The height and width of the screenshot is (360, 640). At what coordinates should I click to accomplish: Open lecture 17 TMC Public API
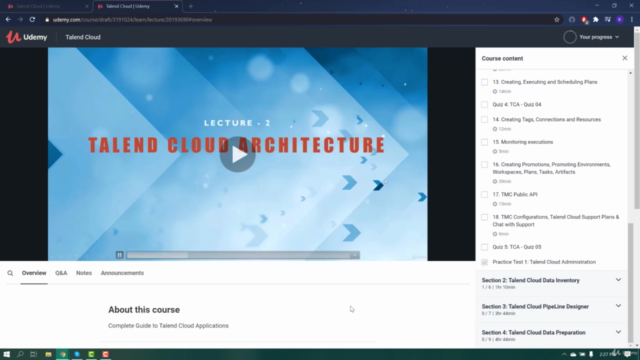pos(515,195)
